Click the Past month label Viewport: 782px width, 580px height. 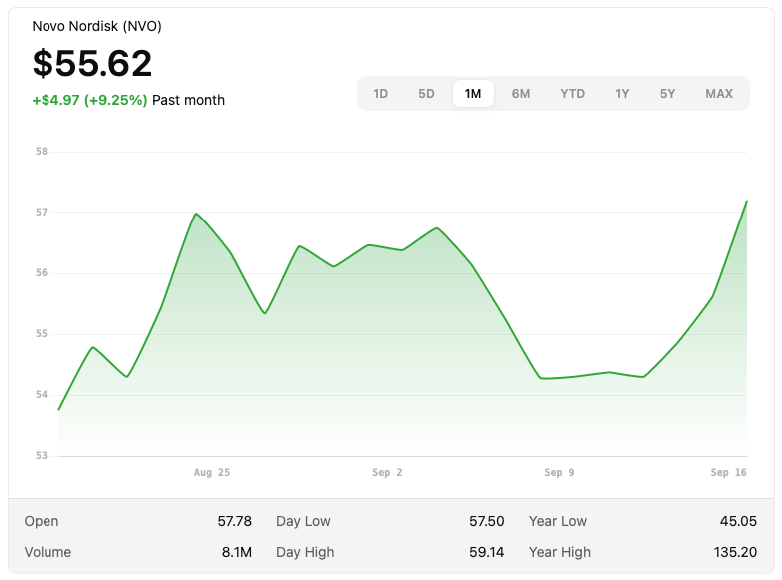(189, 100)
